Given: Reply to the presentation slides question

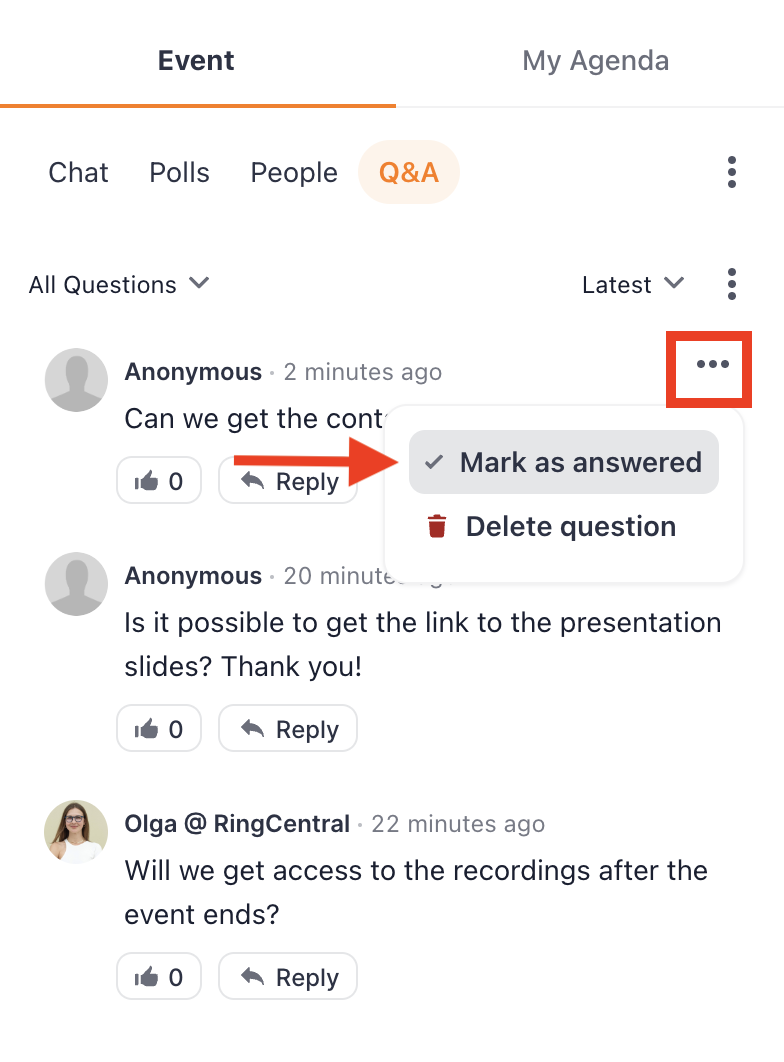Looking at the screenshot, I should (x=288, y=728).
